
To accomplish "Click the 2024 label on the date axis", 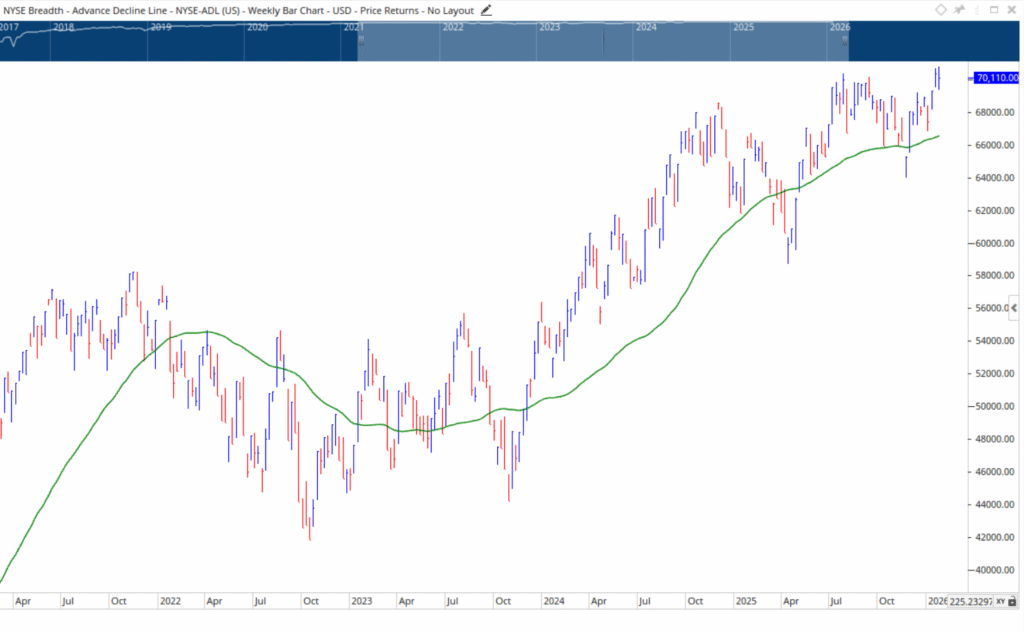I will 554,602.
